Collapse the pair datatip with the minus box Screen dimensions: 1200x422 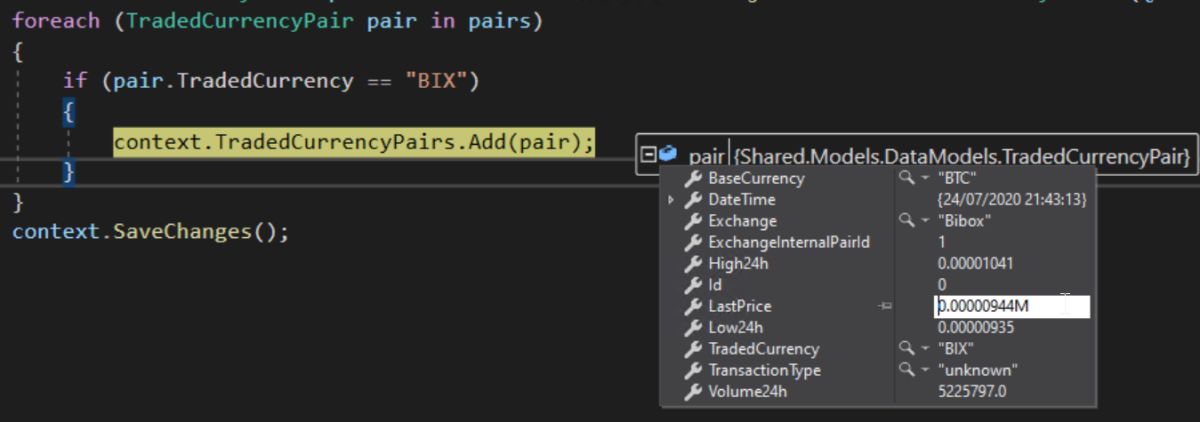coord(648,155)
